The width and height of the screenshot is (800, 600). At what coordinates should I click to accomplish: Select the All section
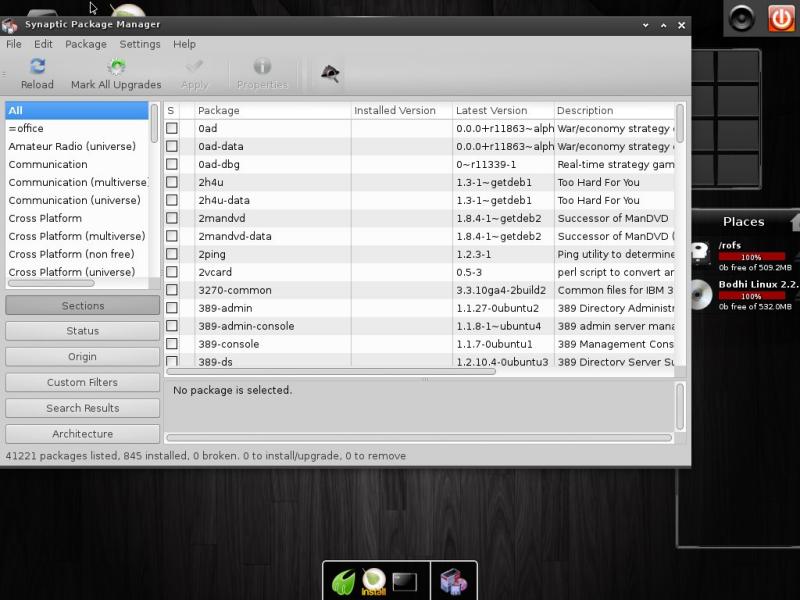[77, 110]
